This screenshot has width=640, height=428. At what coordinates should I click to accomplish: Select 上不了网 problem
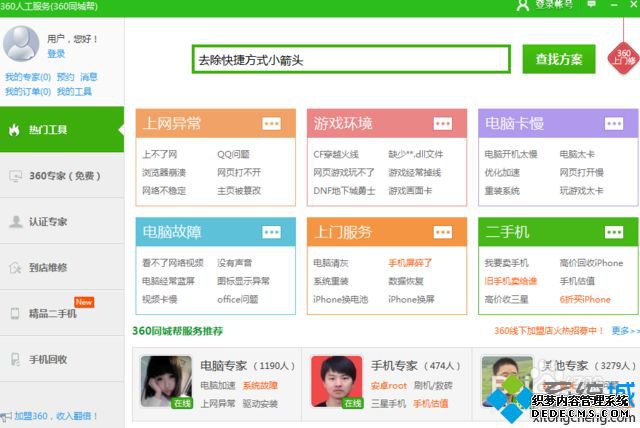160,154
